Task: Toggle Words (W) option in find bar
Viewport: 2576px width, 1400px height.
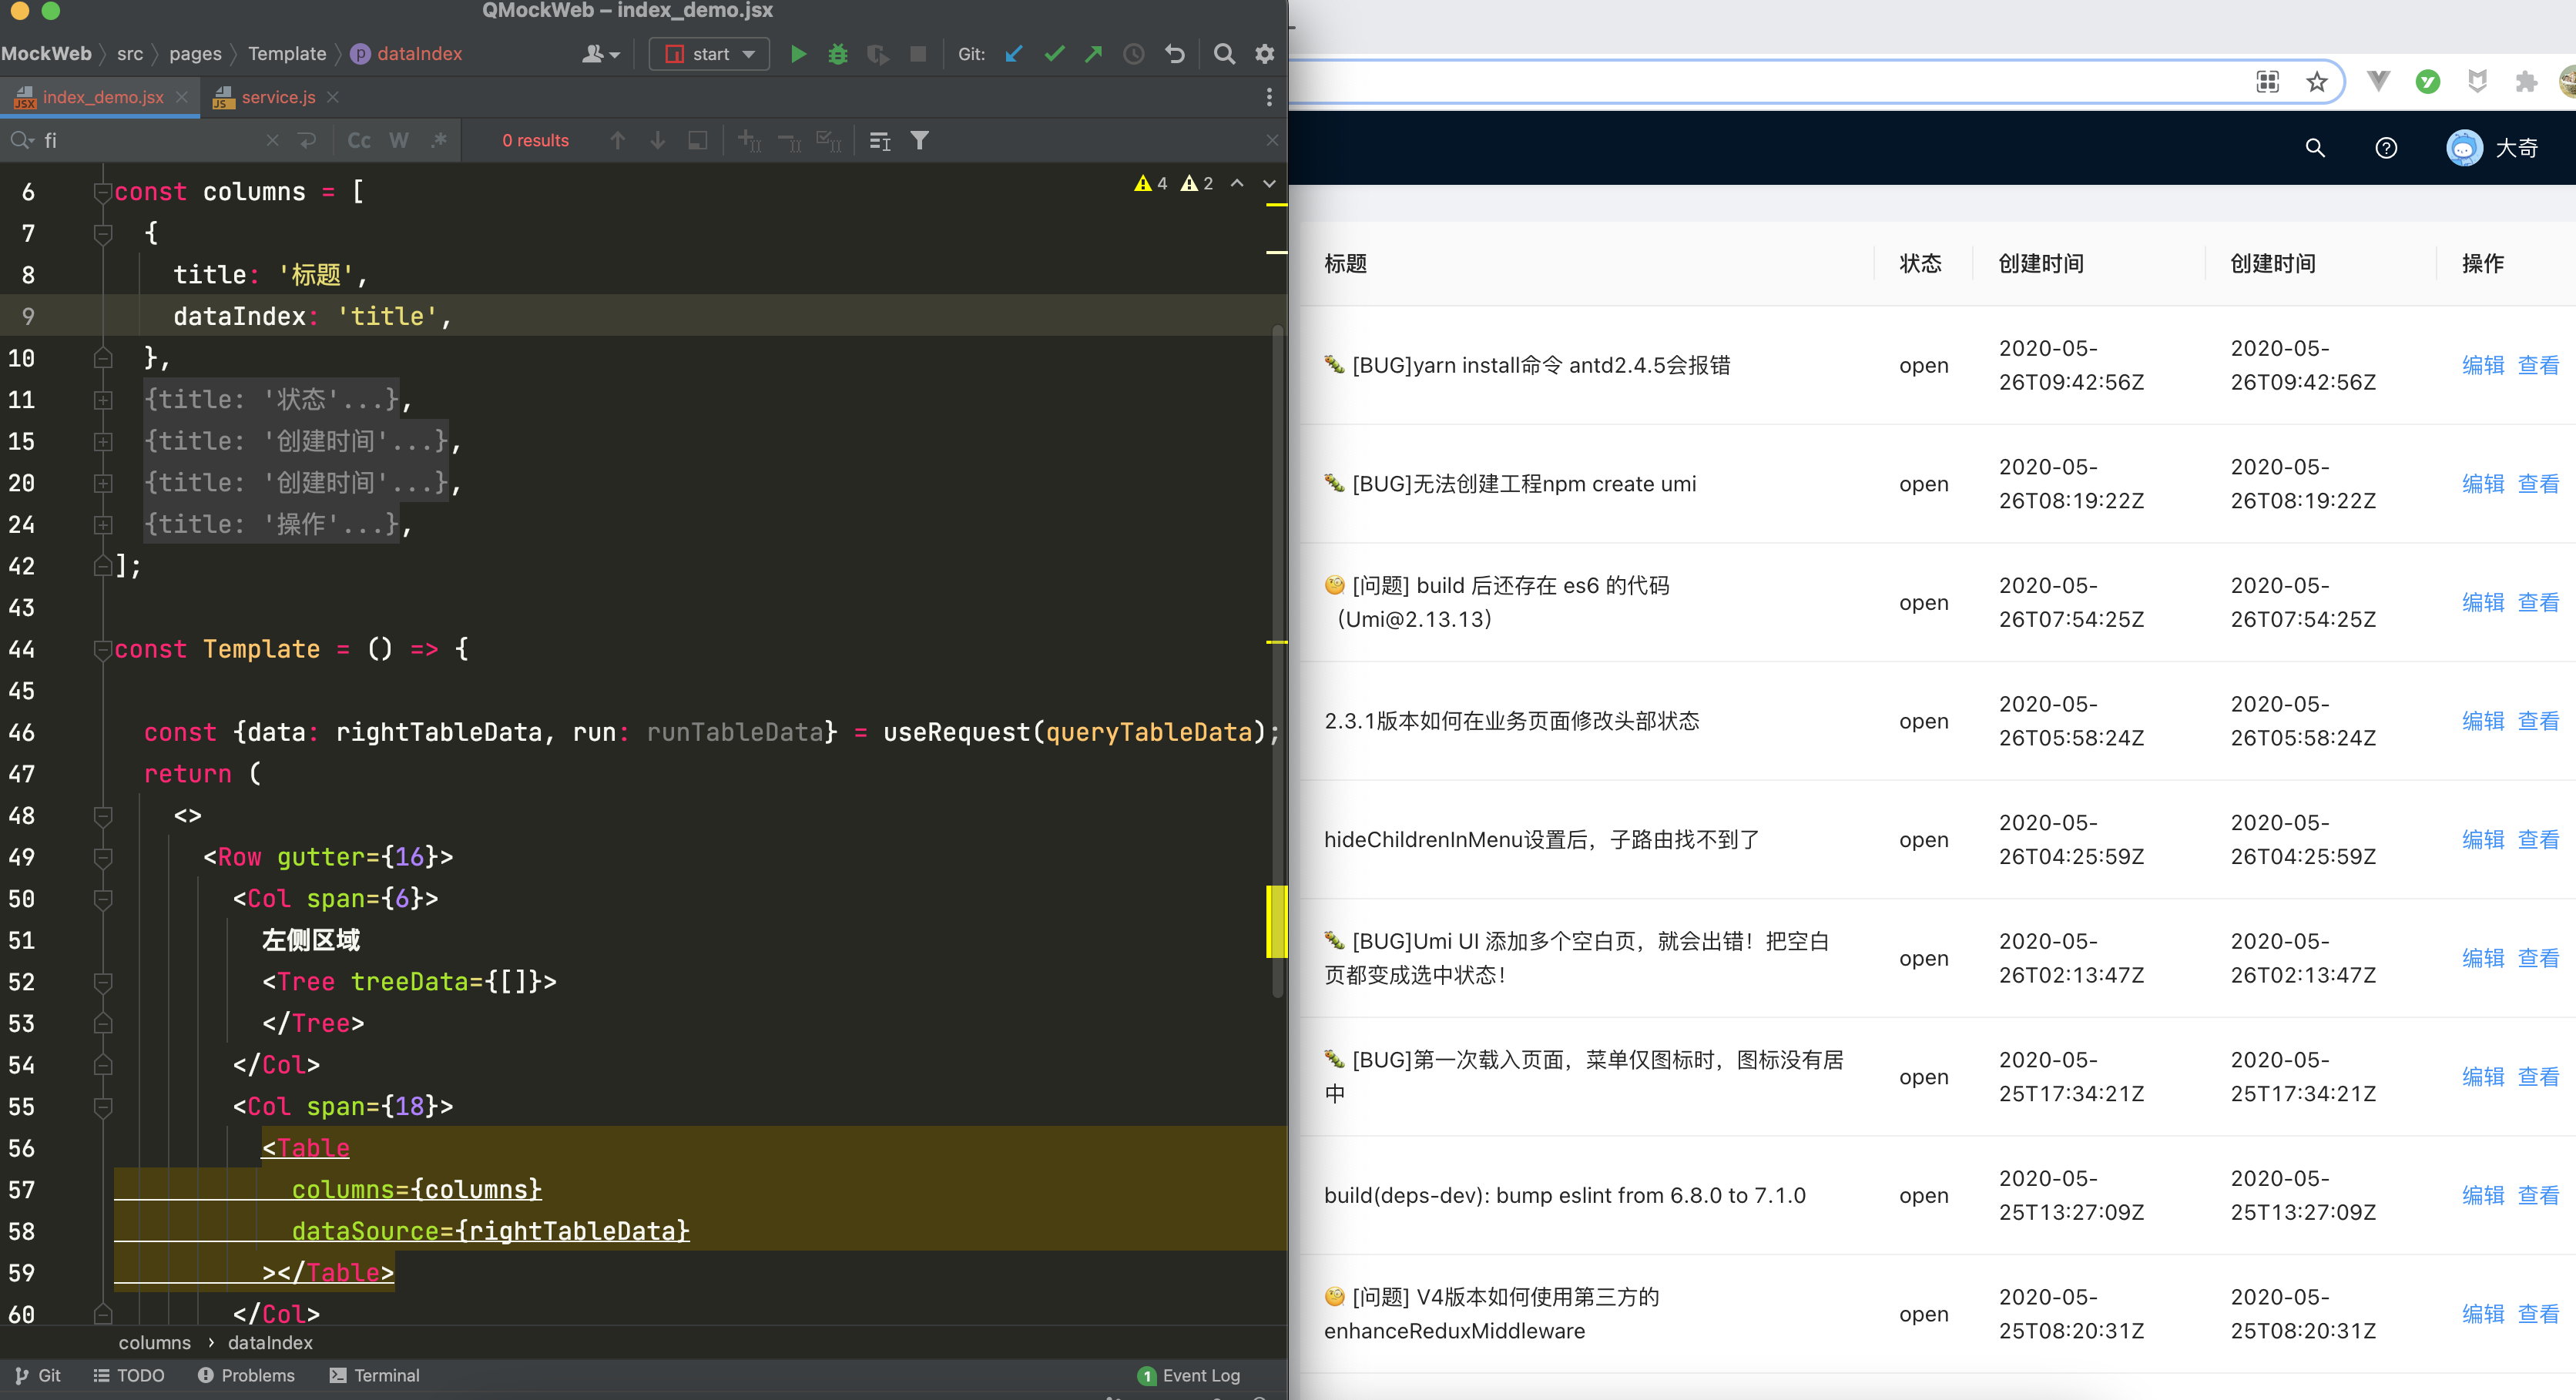Action: tap(398, 141)
